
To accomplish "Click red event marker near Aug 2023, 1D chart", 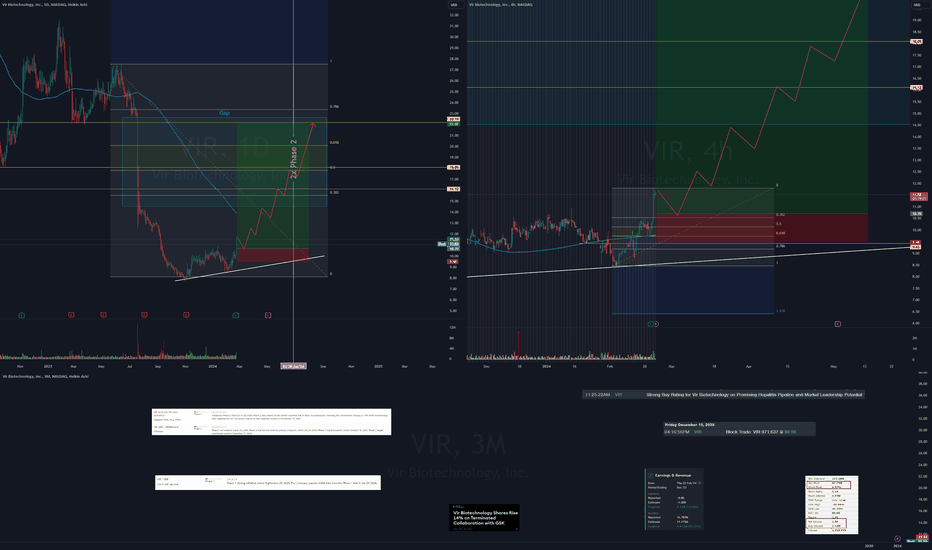I will pos(144,315).
